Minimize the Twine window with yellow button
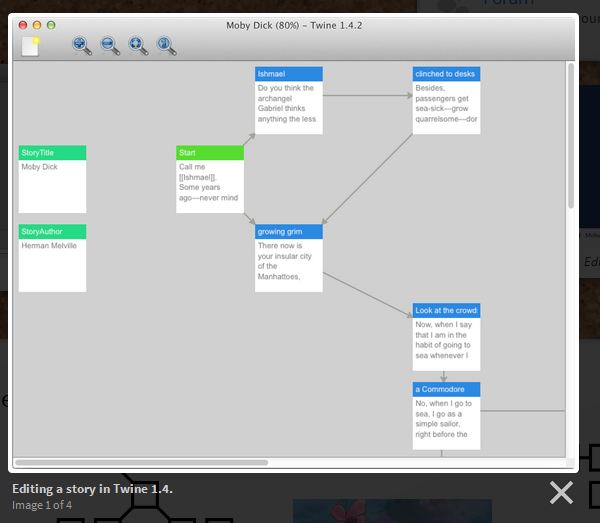Viewport: 600px width, 523px height. pos(37,25)
